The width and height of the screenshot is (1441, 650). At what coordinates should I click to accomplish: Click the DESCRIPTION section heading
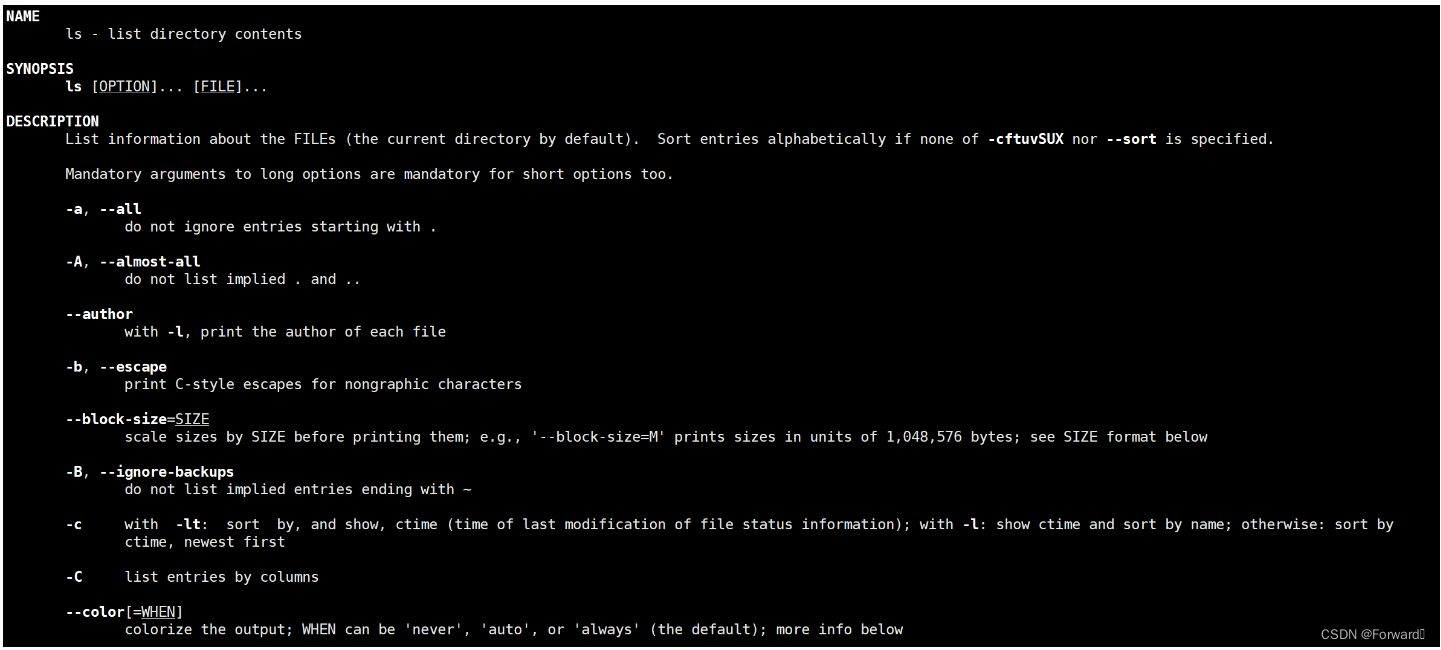coord(52,121)
